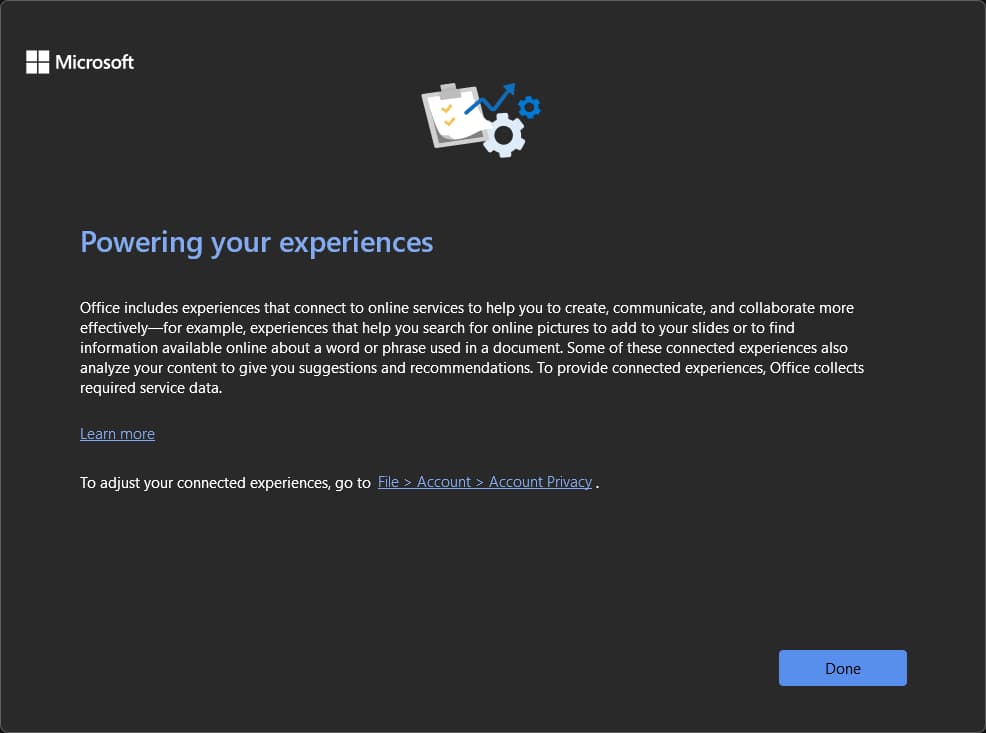Image resolution: width=986 pixels, height=733 pixels.
Task: Click the metal clip atop the clipboard
Action: [x=446, y=91]
